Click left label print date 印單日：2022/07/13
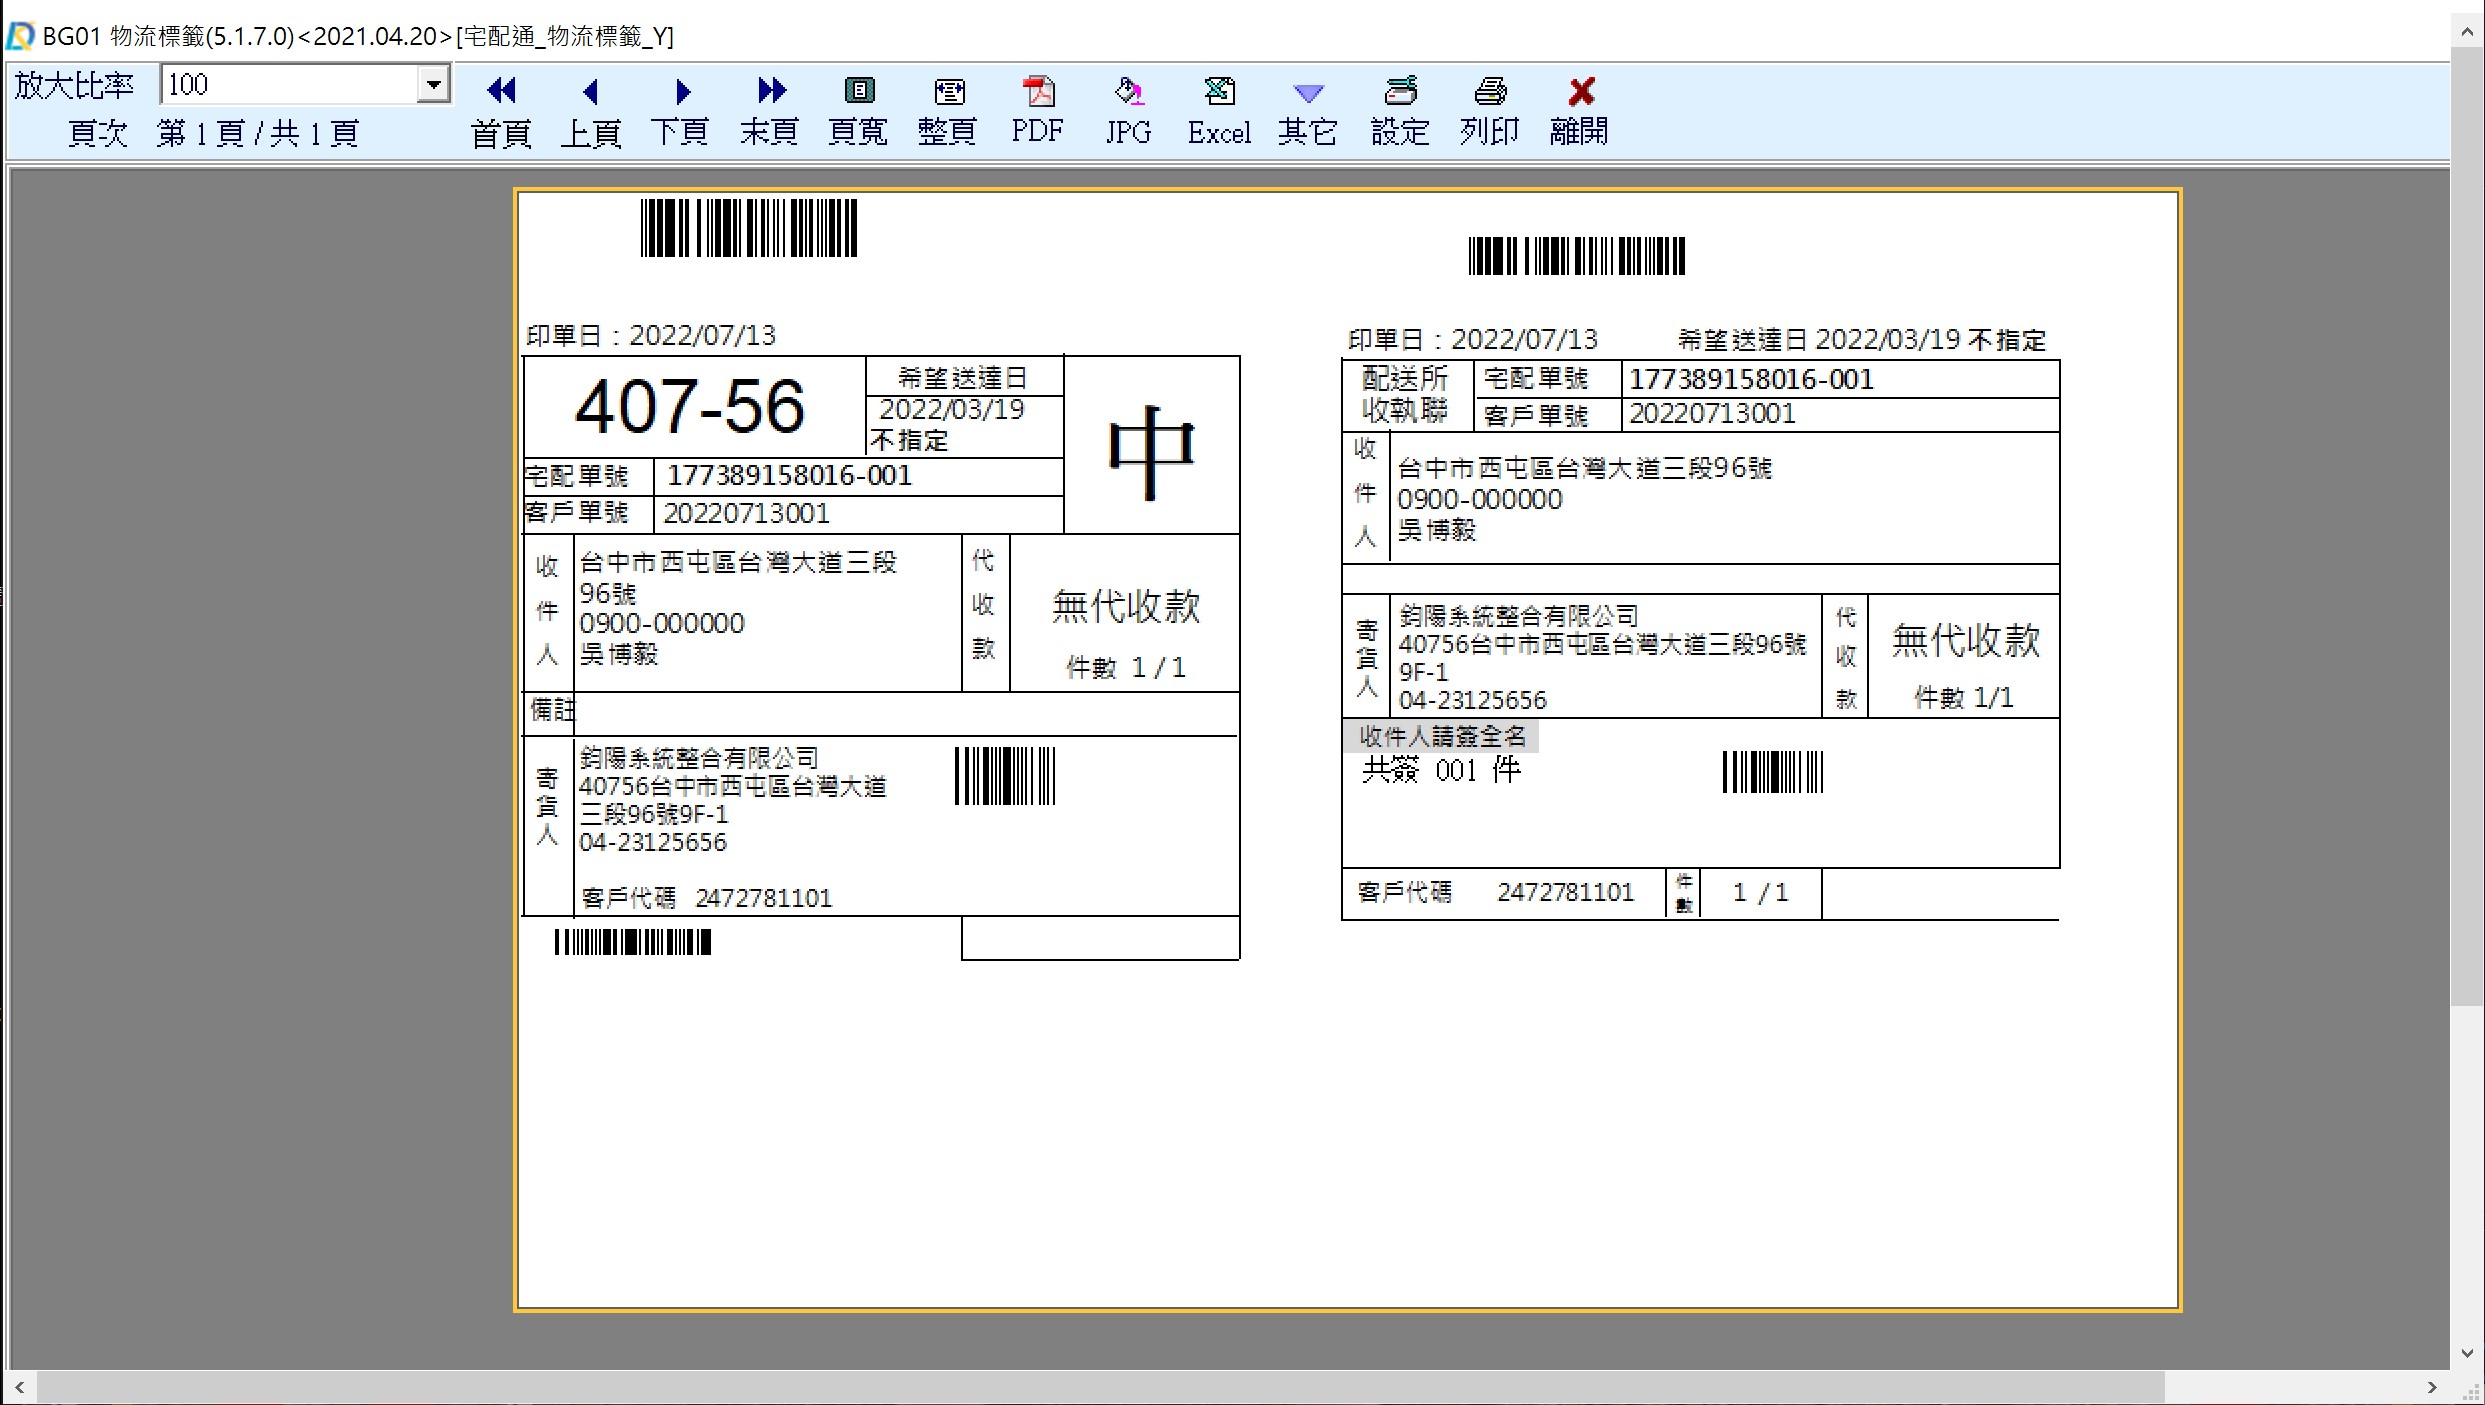 tap(651, 336)
